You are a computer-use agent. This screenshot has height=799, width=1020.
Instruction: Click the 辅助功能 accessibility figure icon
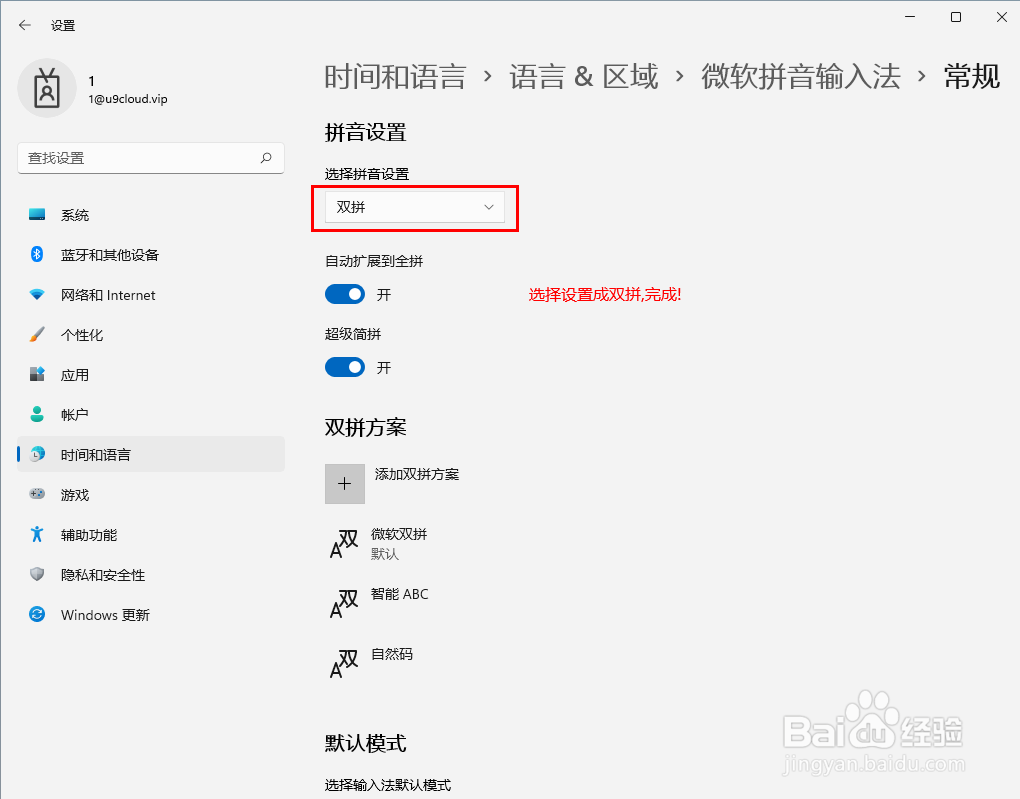click(x=37, y=534)
